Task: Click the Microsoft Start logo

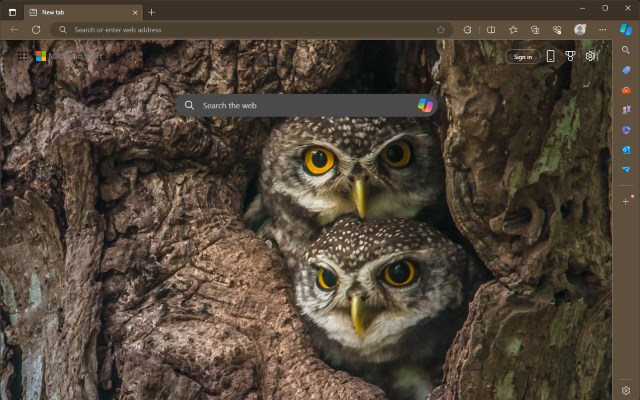Action: pos(69,56)
